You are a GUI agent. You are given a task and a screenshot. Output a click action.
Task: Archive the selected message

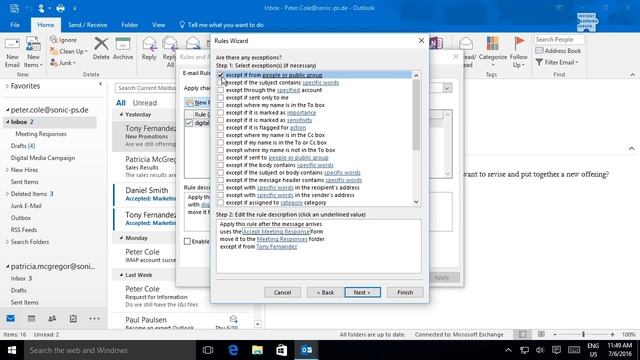click(x=123, y=49)
